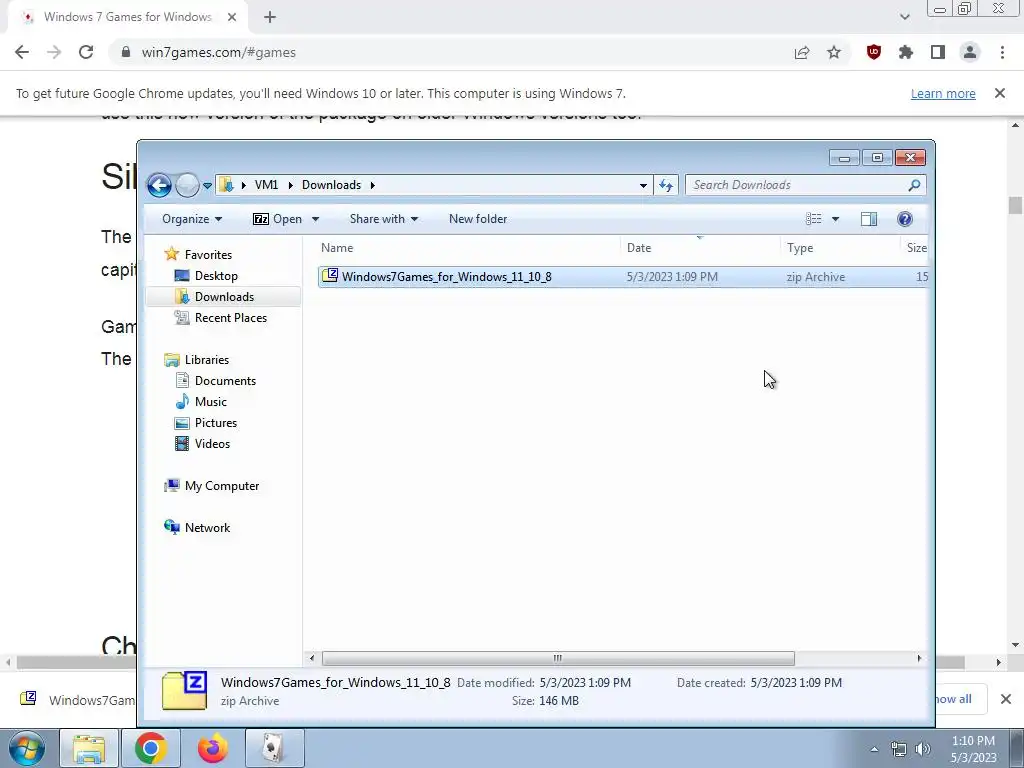Select Downloads in navigation pane
This screenshot has height=768, width=1024.
click(224, 296)
